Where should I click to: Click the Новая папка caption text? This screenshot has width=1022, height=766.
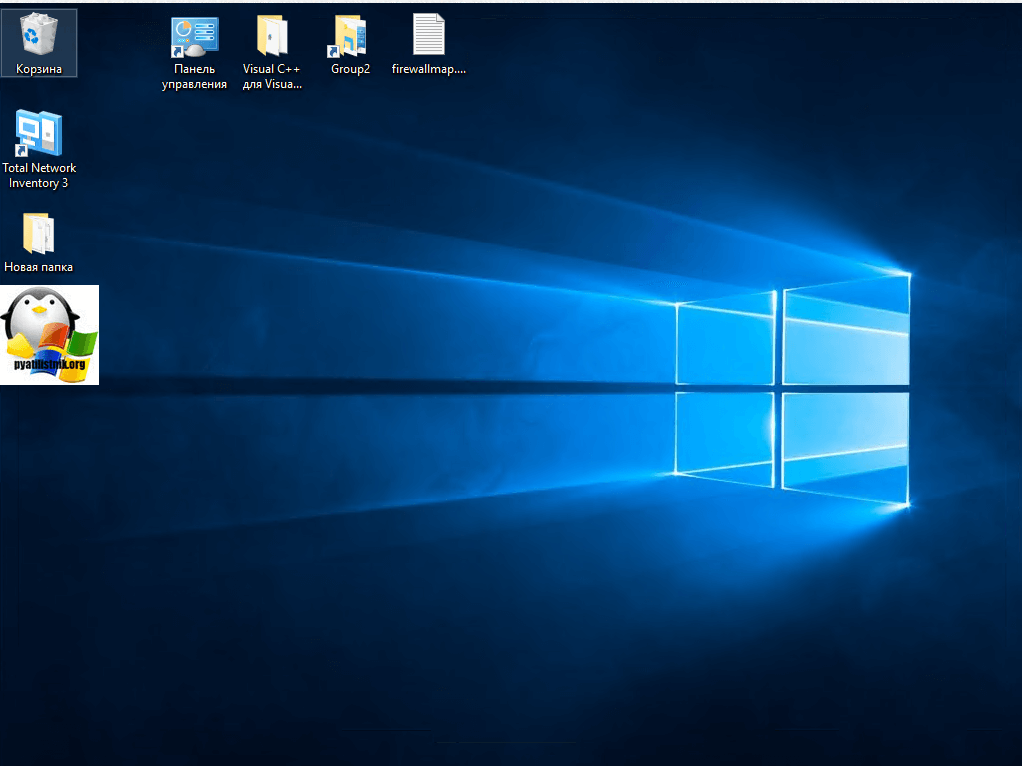39,267
